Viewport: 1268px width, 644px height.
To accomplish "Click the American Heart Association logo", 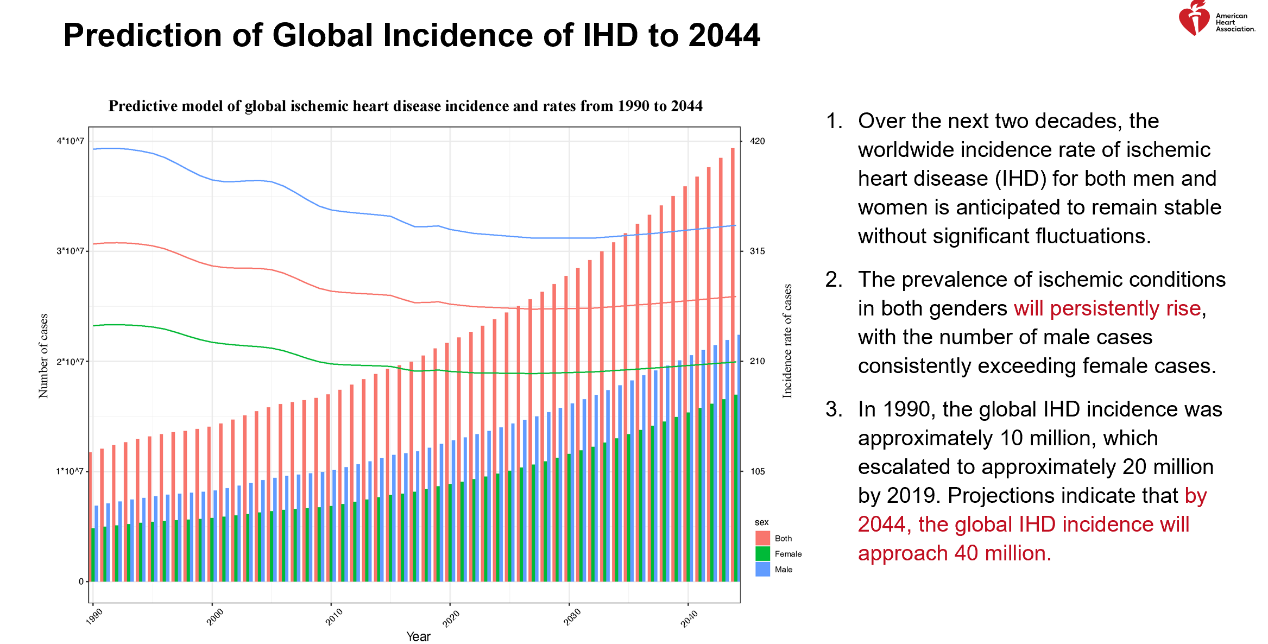I will 1216,20.
